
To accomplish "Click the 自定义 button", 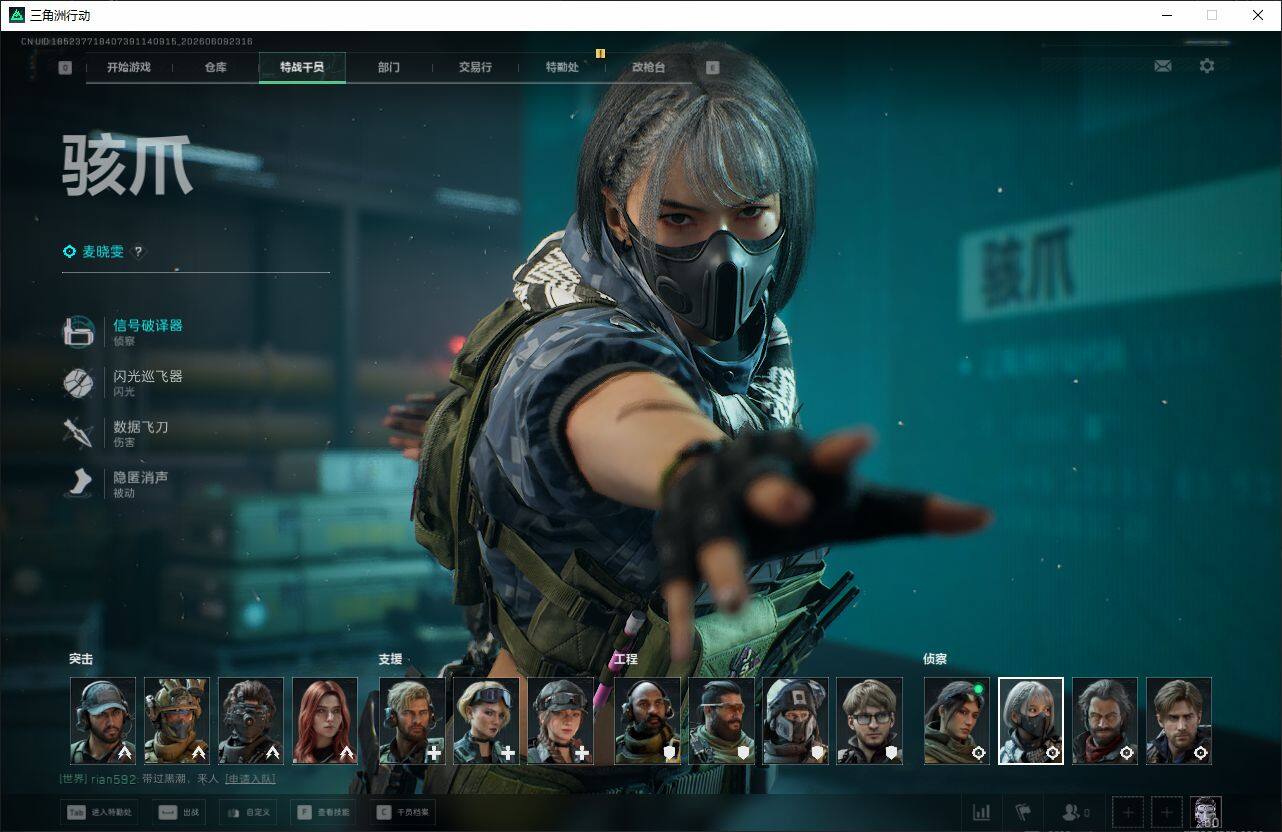I will [248, 813].
